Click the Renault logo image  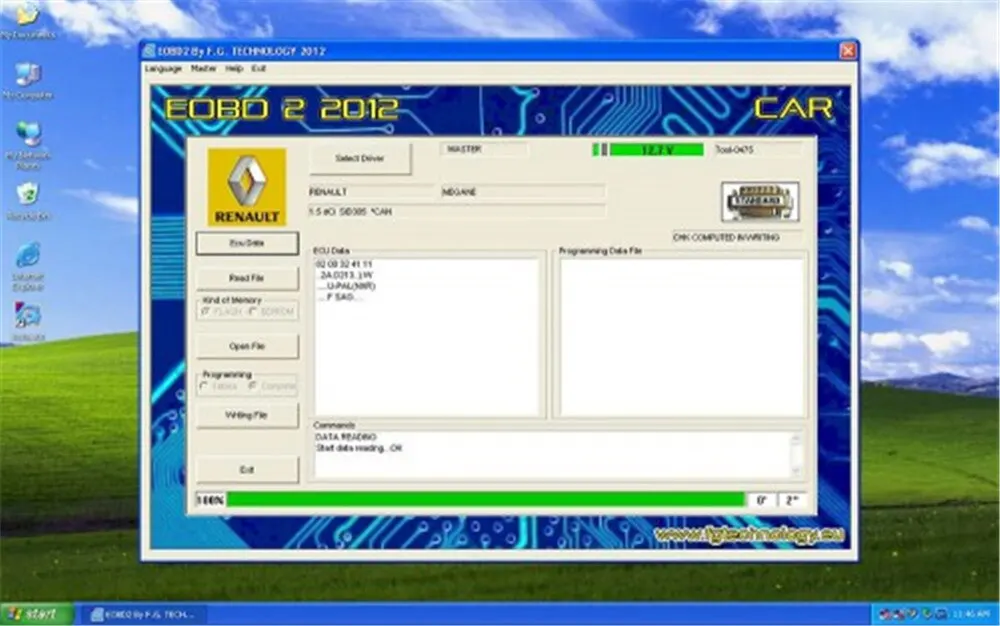[247, 187]
